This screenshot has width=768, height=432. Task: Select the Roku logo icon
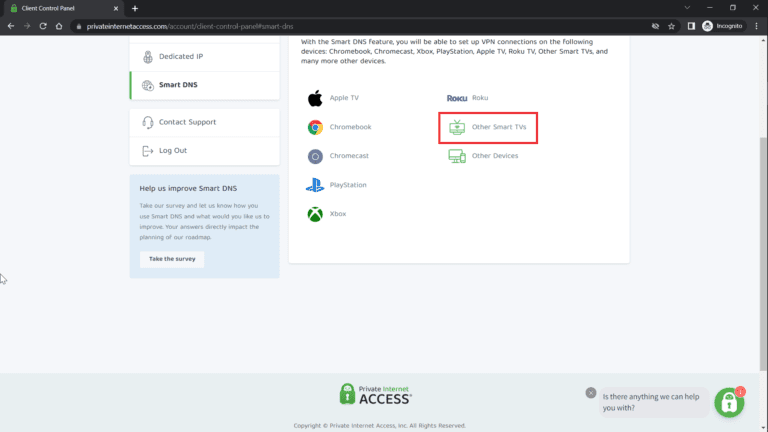[x=457, y=98]
